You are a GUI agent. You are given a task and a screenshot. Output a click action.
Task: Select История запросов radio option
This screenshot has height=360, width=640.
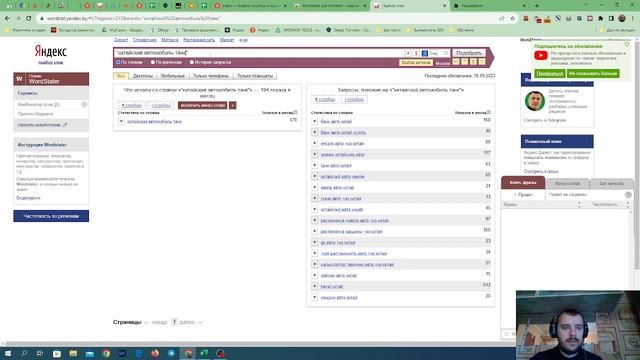click(191, 62)
